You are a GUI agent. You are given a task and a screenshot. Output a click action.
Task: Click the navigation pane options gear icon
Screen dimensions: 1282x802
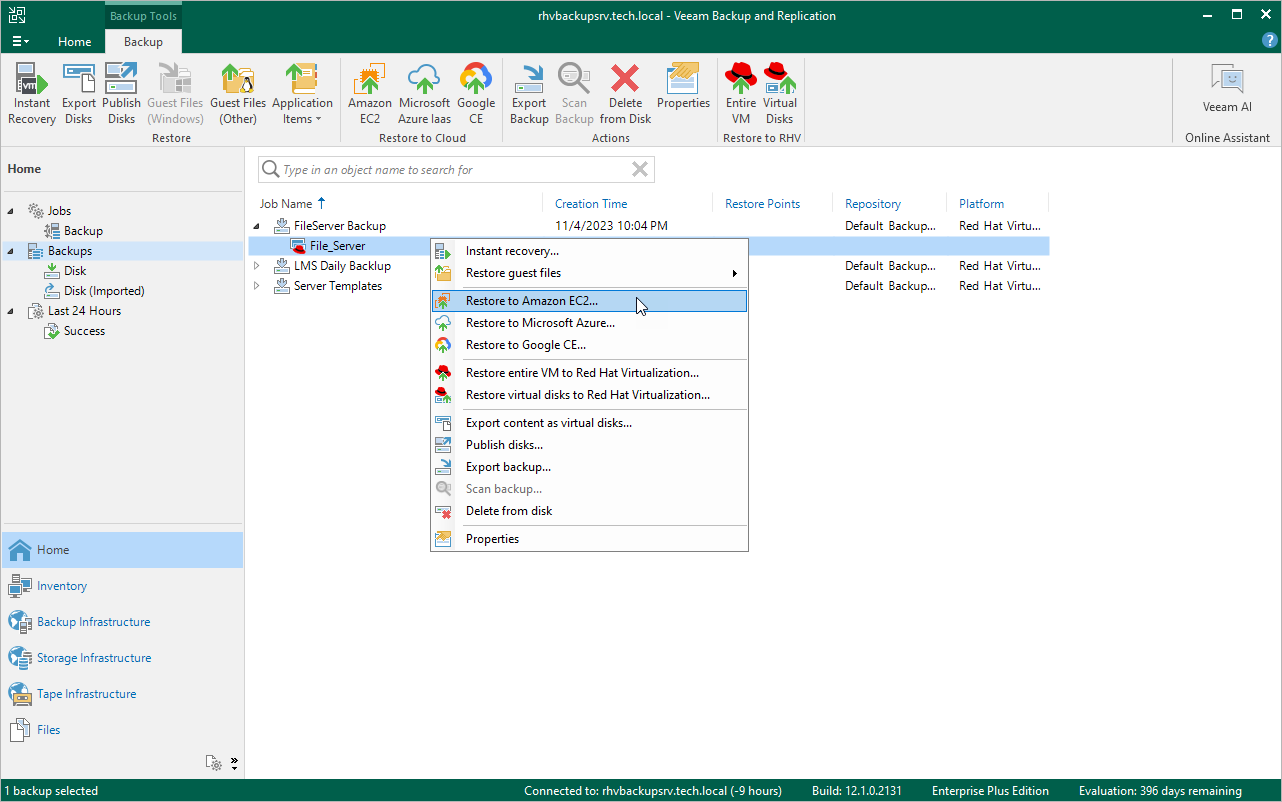point(214,763)
